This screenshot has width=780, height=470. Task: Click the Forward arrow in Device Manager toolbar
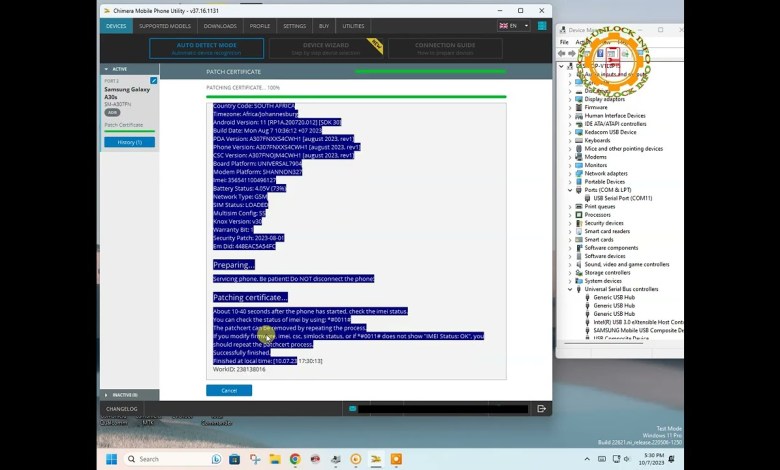[572, 53]
